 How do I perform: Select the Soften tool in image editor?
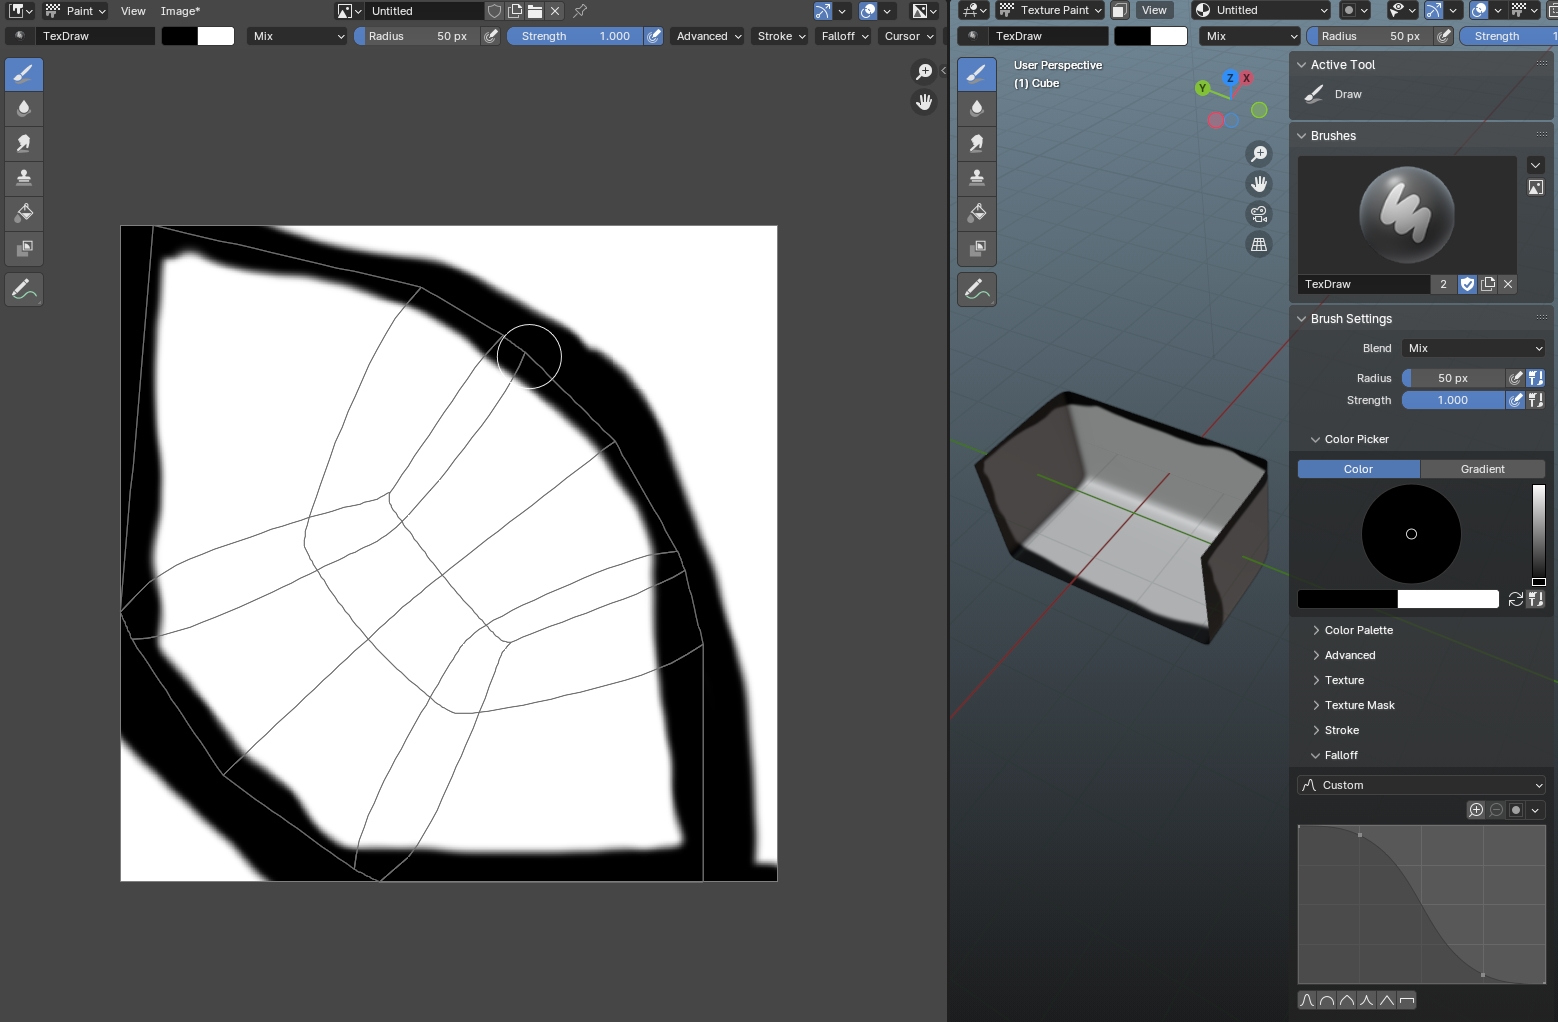point(24,109)
